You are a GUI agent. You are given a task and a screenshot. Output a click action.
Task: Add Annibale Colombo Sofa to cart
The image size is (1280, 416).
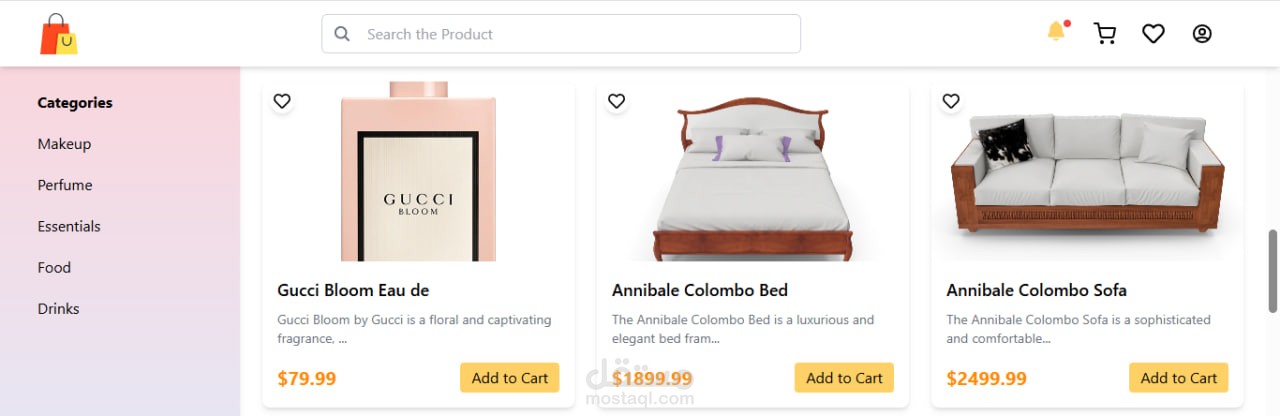pos(1179,378)
